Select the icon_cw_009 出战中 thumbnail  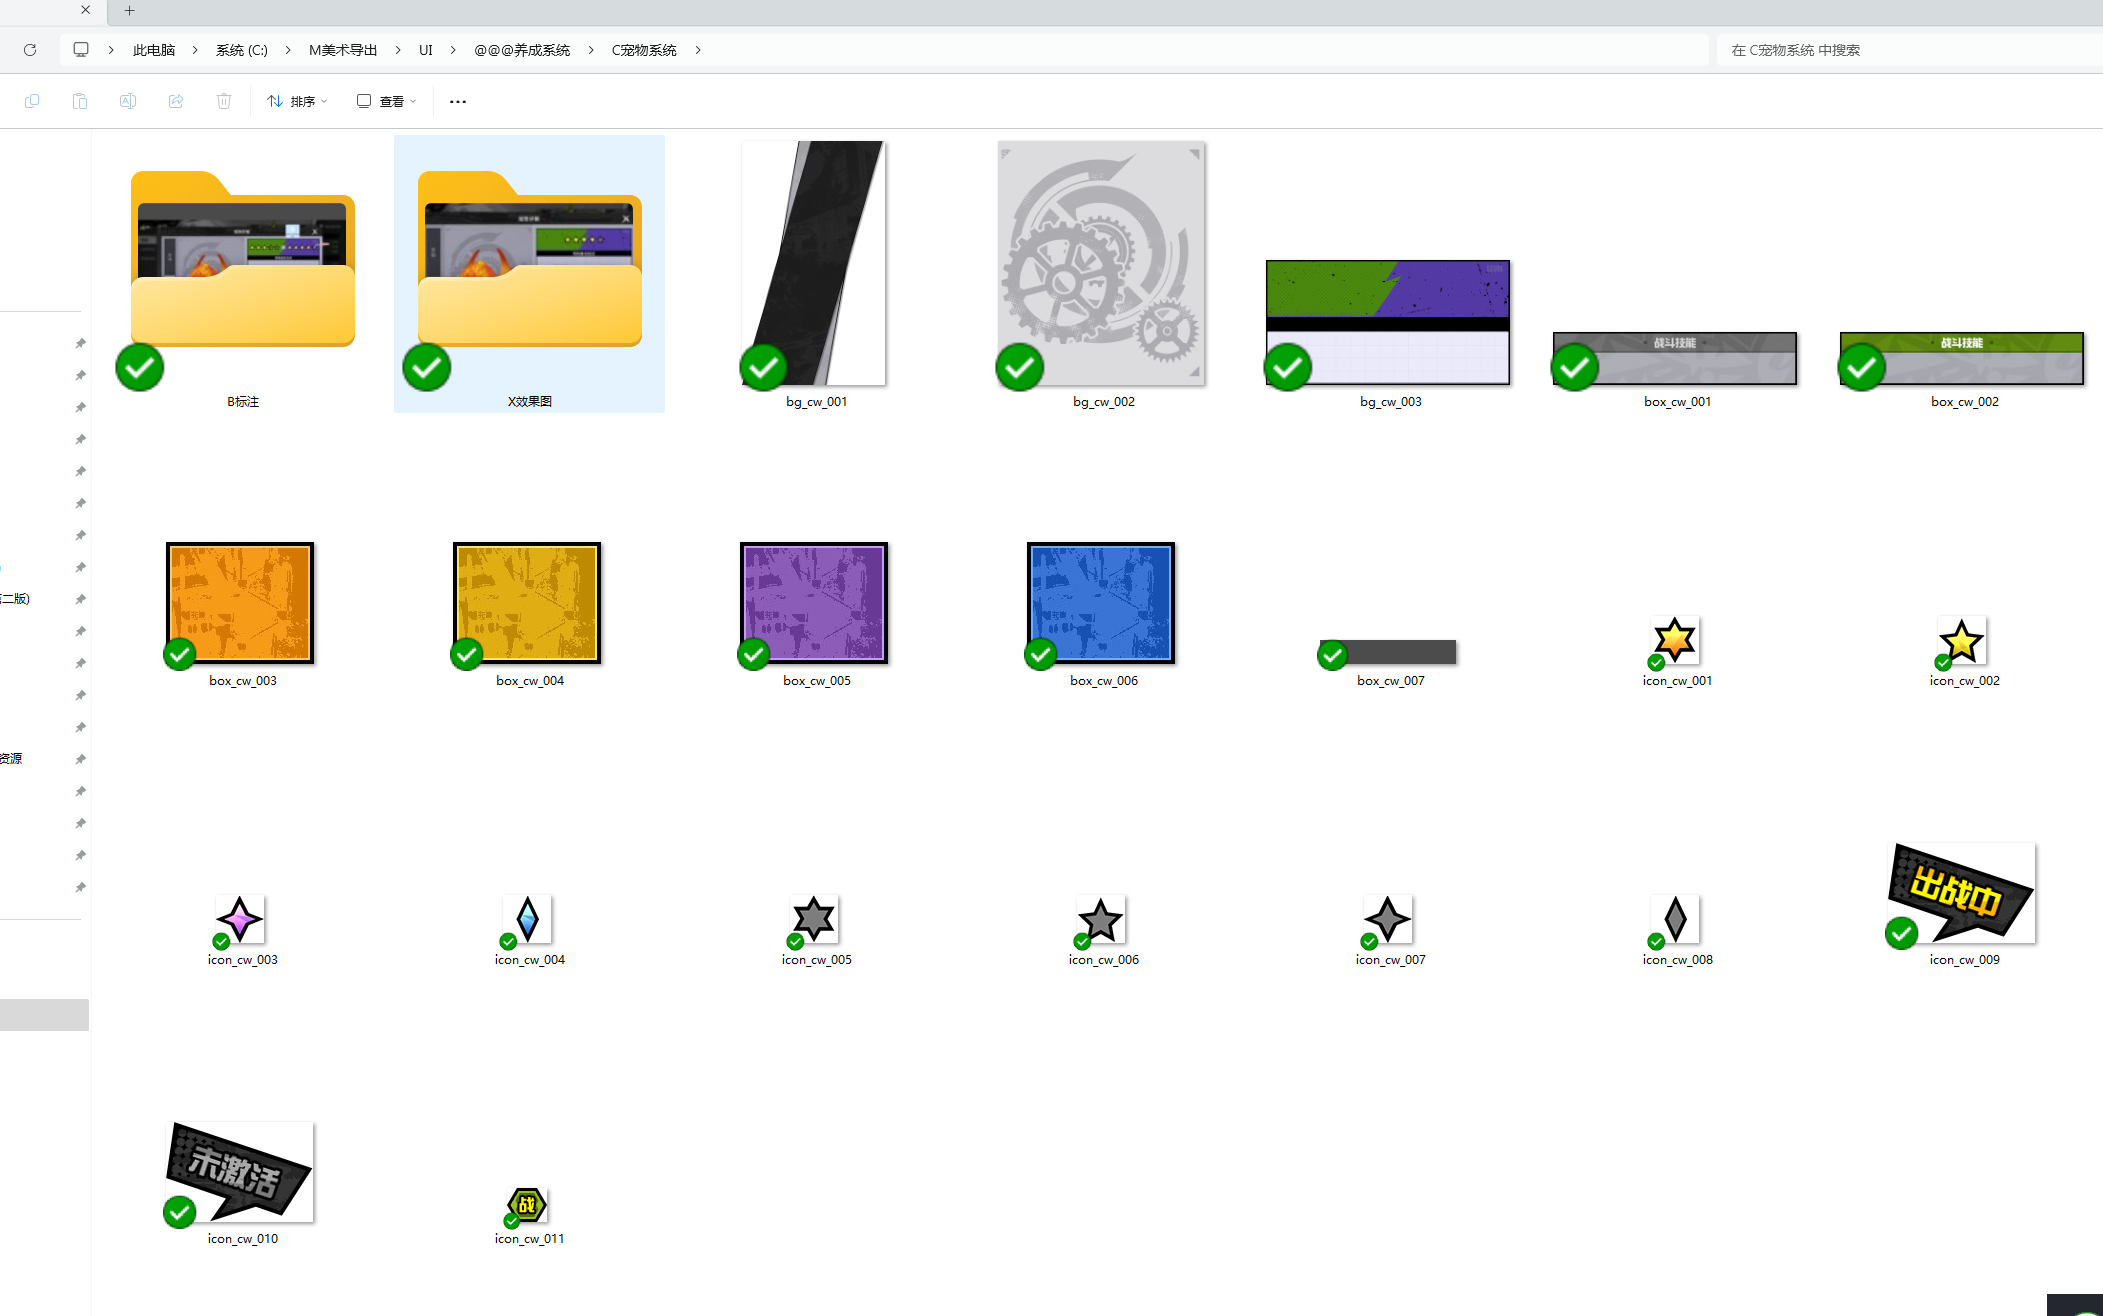pyautogui.click(x=1961, y=893)
